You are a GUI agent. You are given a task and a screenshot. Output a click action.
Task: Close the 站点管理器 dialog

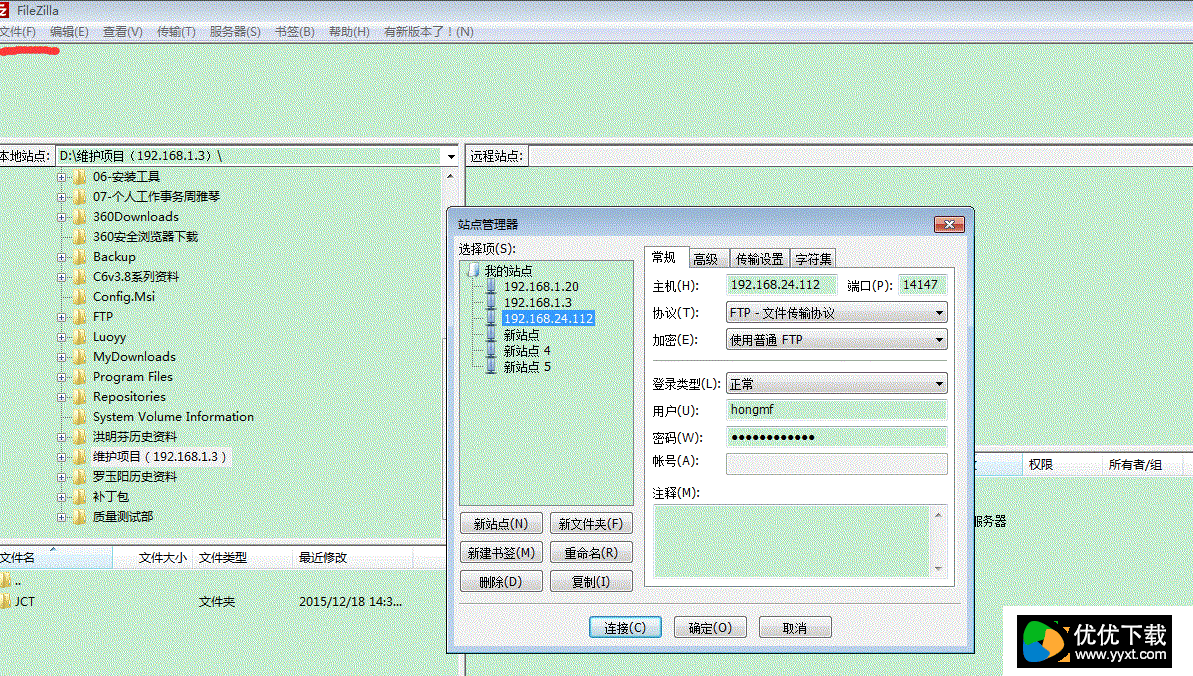(949, 225)
